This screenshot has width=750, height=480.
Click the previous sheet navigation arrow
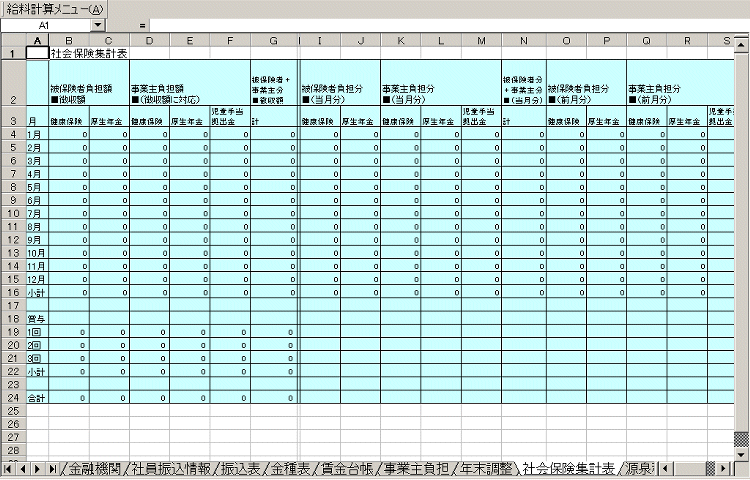[23, 468]
